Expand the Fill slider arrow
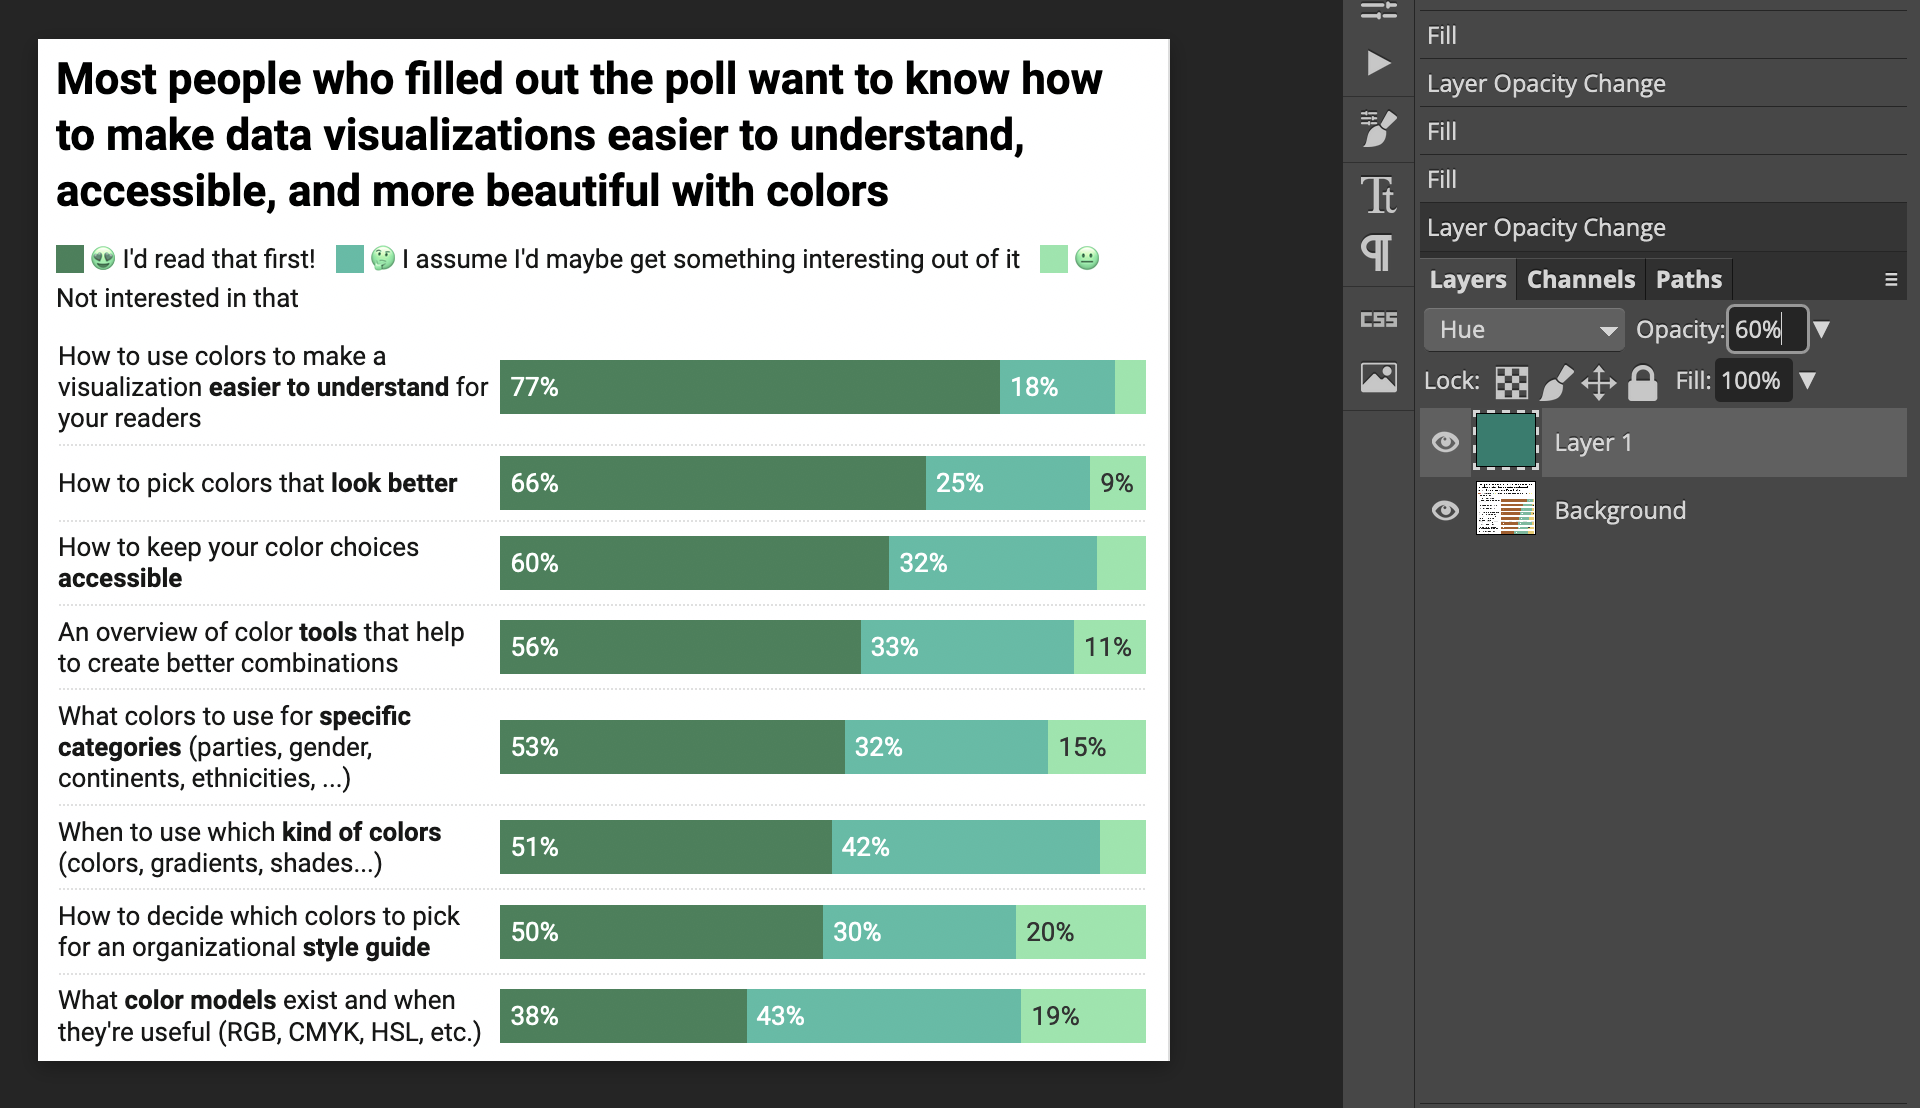Image resolution: width=1920 pixels, height=1108 pixels. [1808, 381]
